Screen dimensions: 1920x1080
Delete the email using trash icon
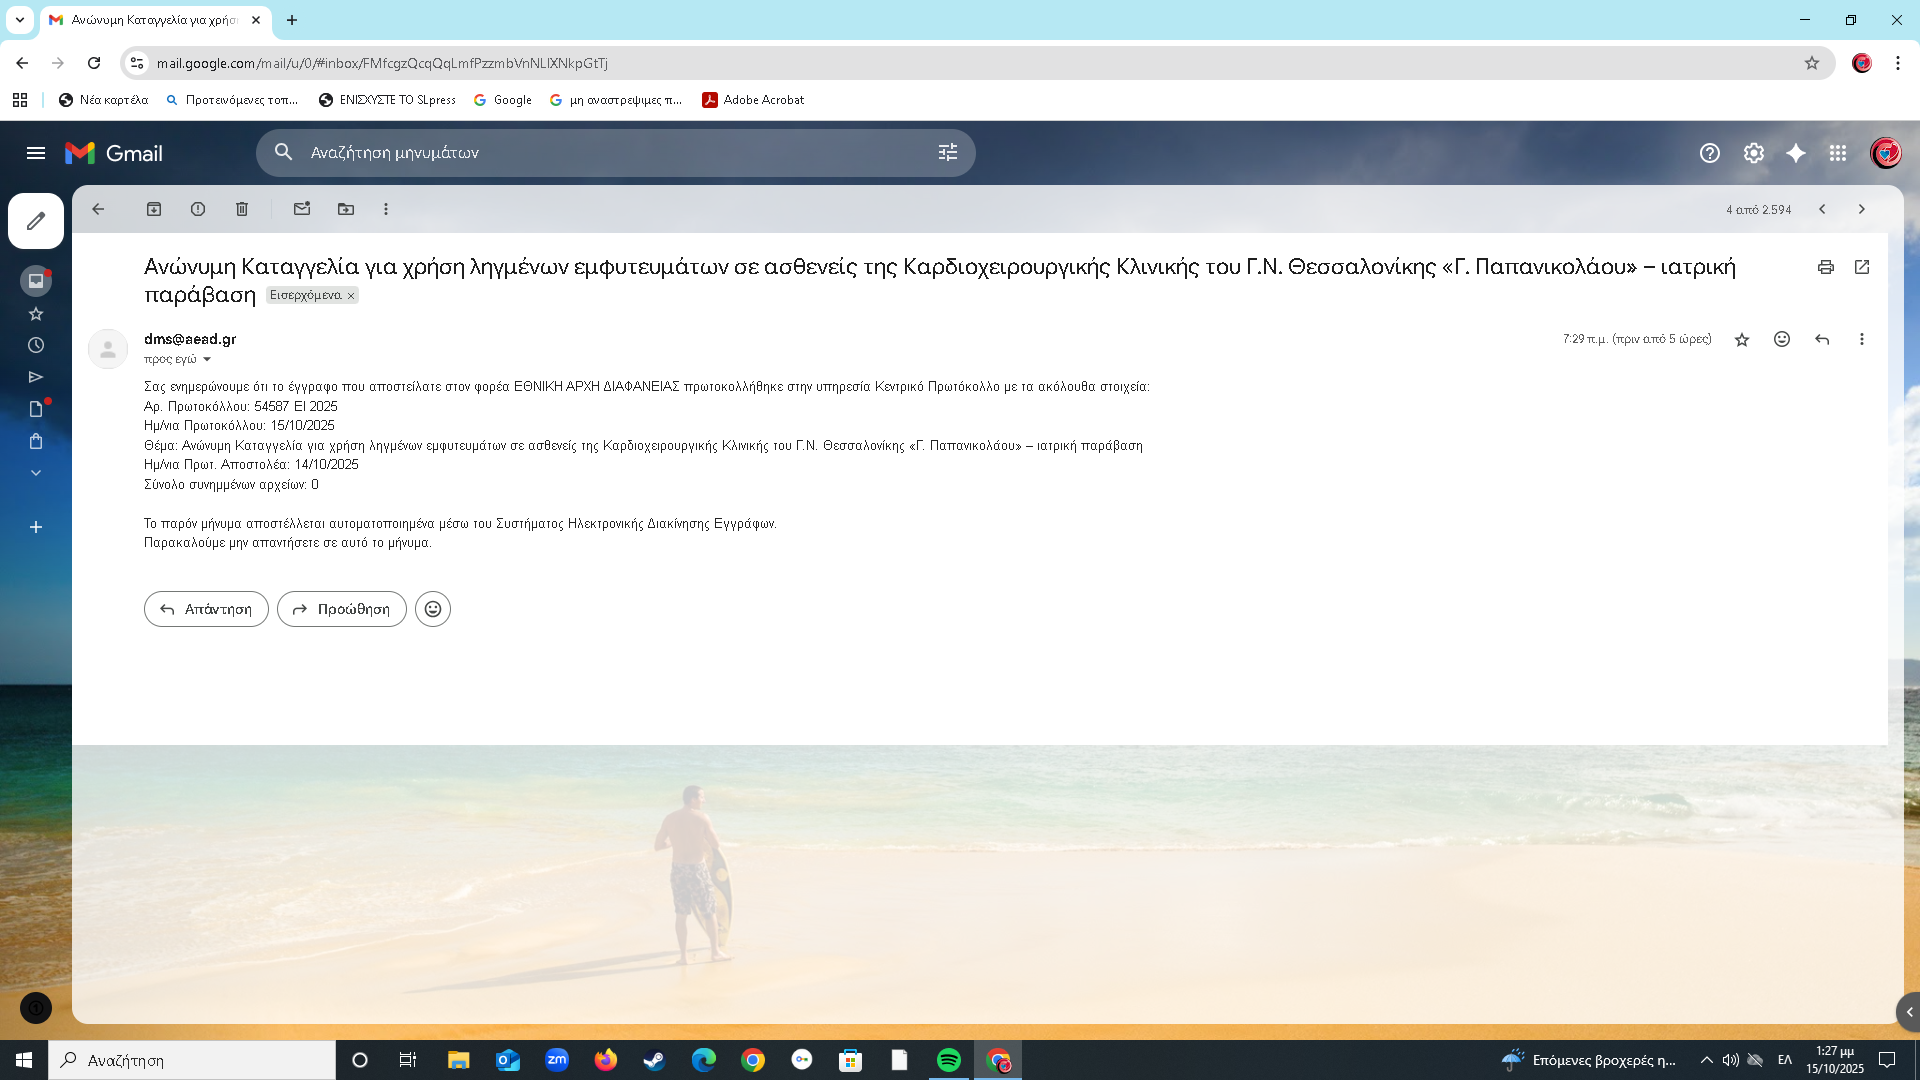coord(242,209)
